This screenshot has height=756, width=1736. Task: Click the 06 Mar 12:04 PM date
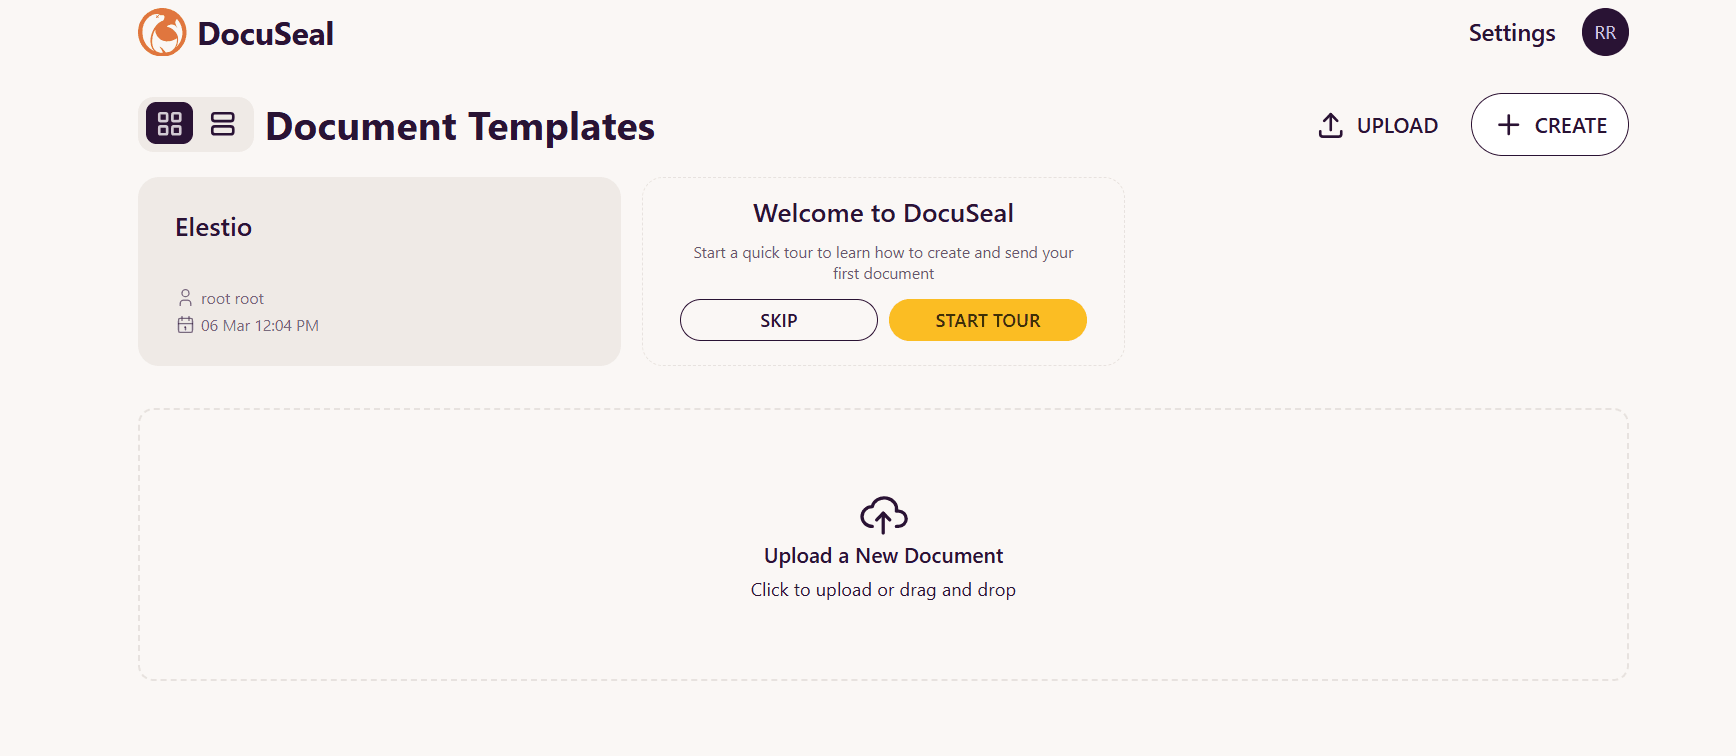(260, 326)
